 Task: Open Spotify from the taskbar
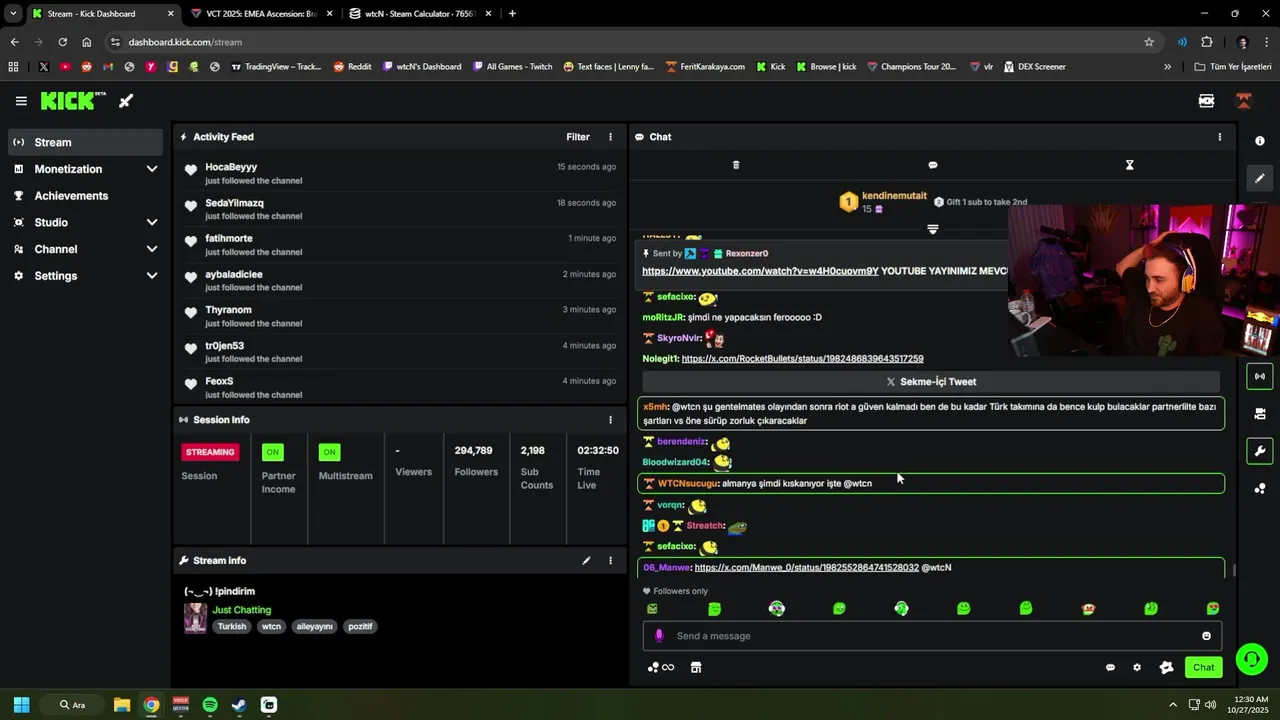point(210,705)
